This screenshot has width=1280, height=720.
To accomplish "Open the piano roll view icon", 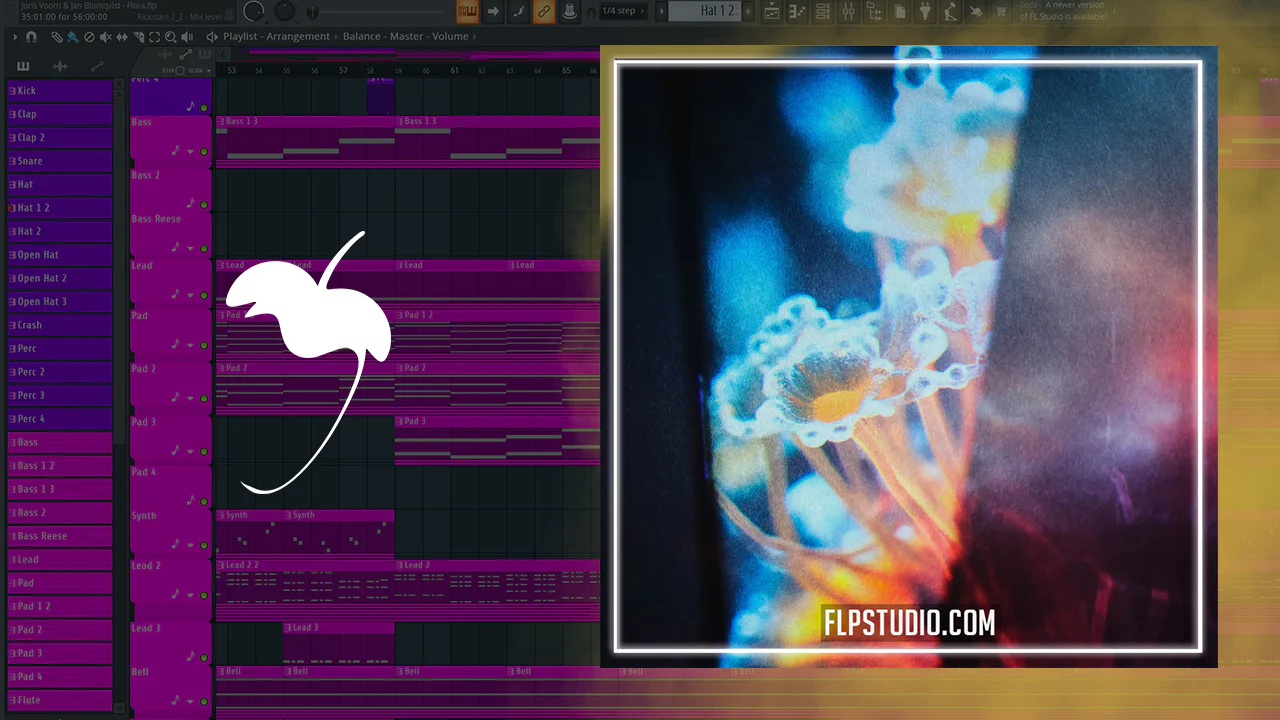I will (x=798, y=11).
